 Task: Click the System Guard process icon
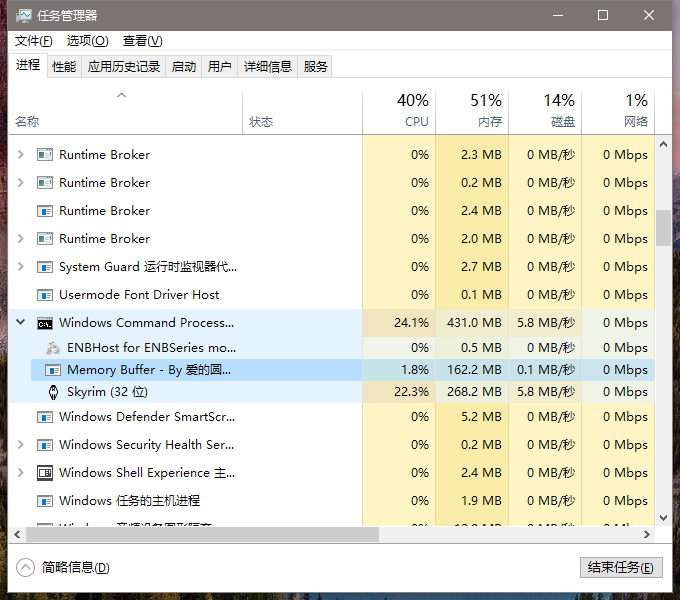(x=45, y=267)
